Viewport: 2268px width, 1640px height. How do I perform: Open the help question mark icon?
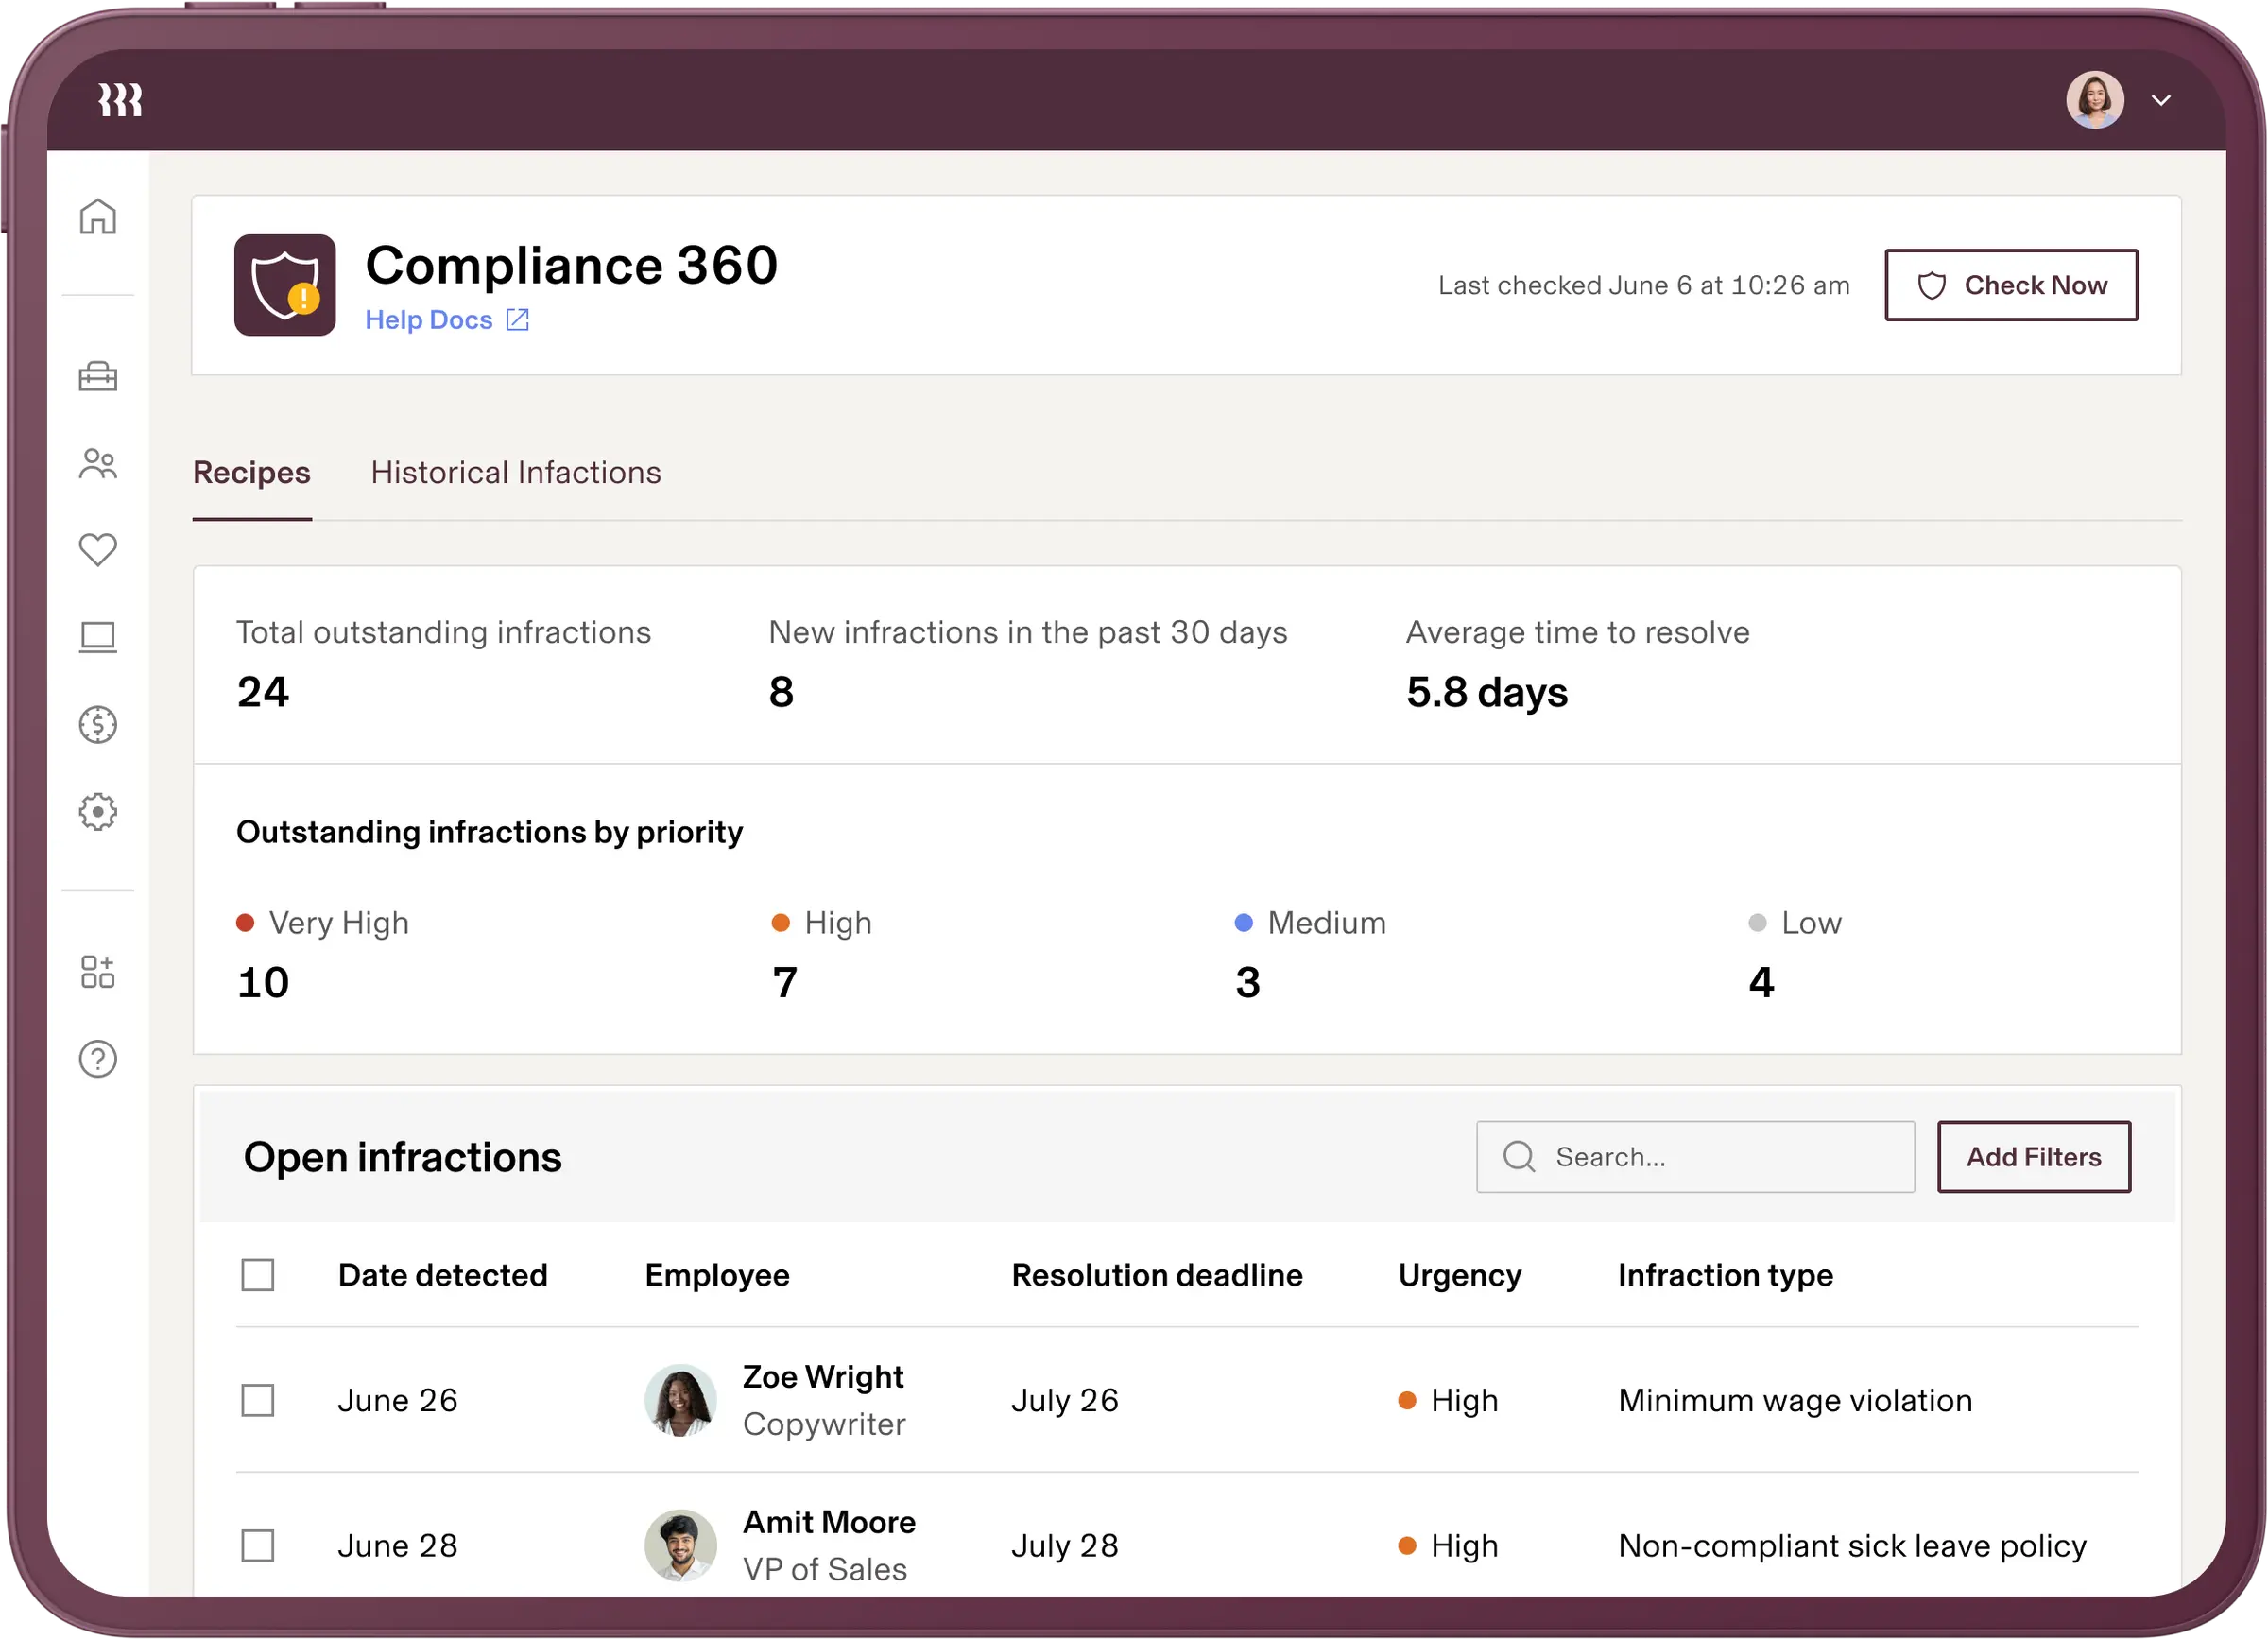coord(98,1059)
